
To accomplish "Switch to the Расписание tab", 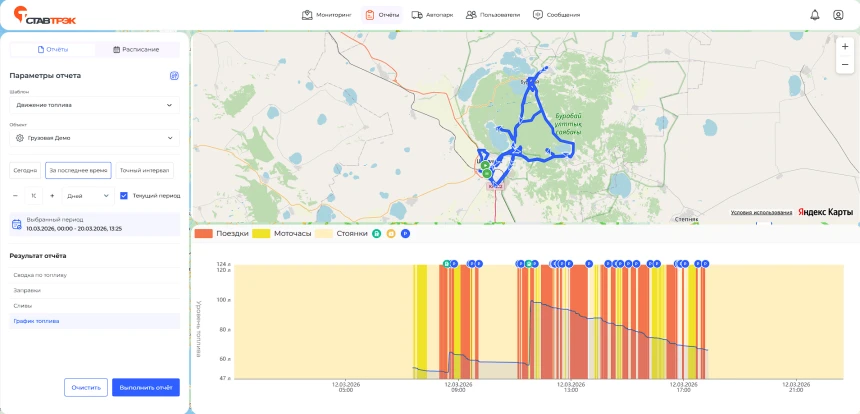I will (137, 49).
